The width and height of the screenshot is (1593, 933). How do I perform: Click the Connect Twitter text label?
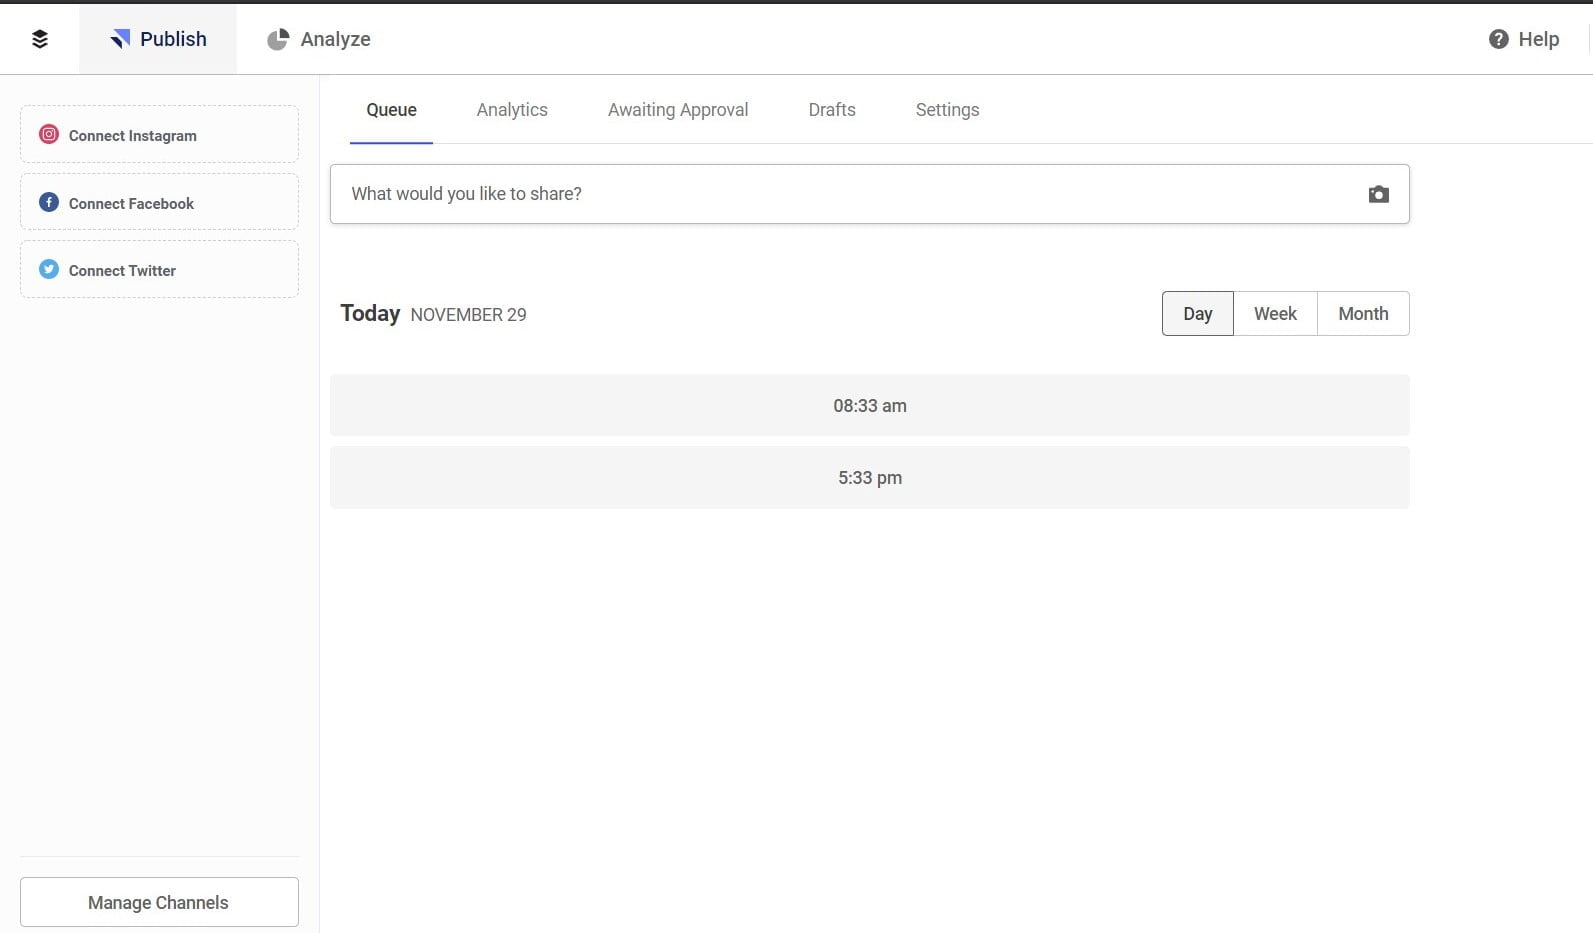(122, 271)
